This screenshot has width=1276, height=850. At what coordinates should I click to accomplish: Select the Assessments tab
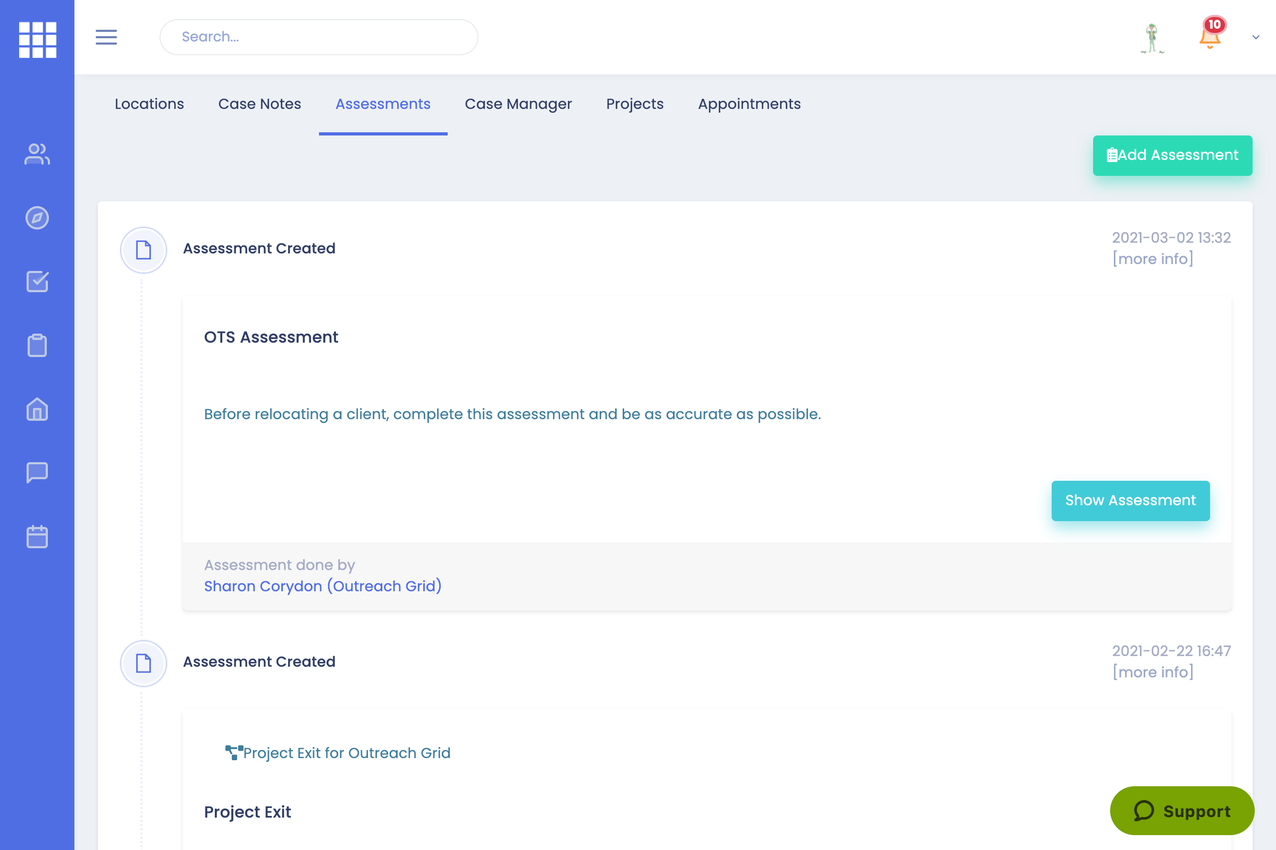tap(383, 104)
